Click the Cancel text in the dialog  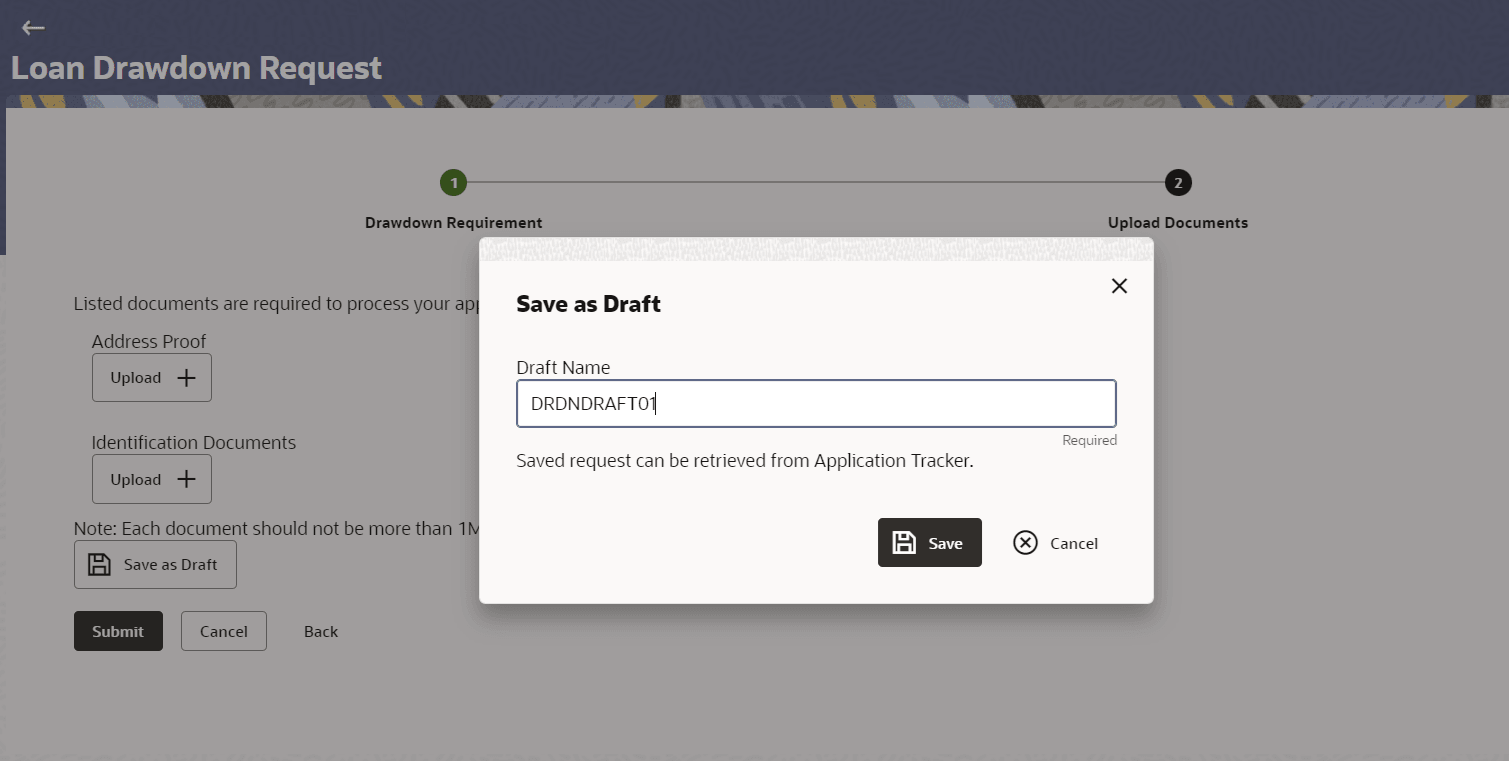point(1073,544)
